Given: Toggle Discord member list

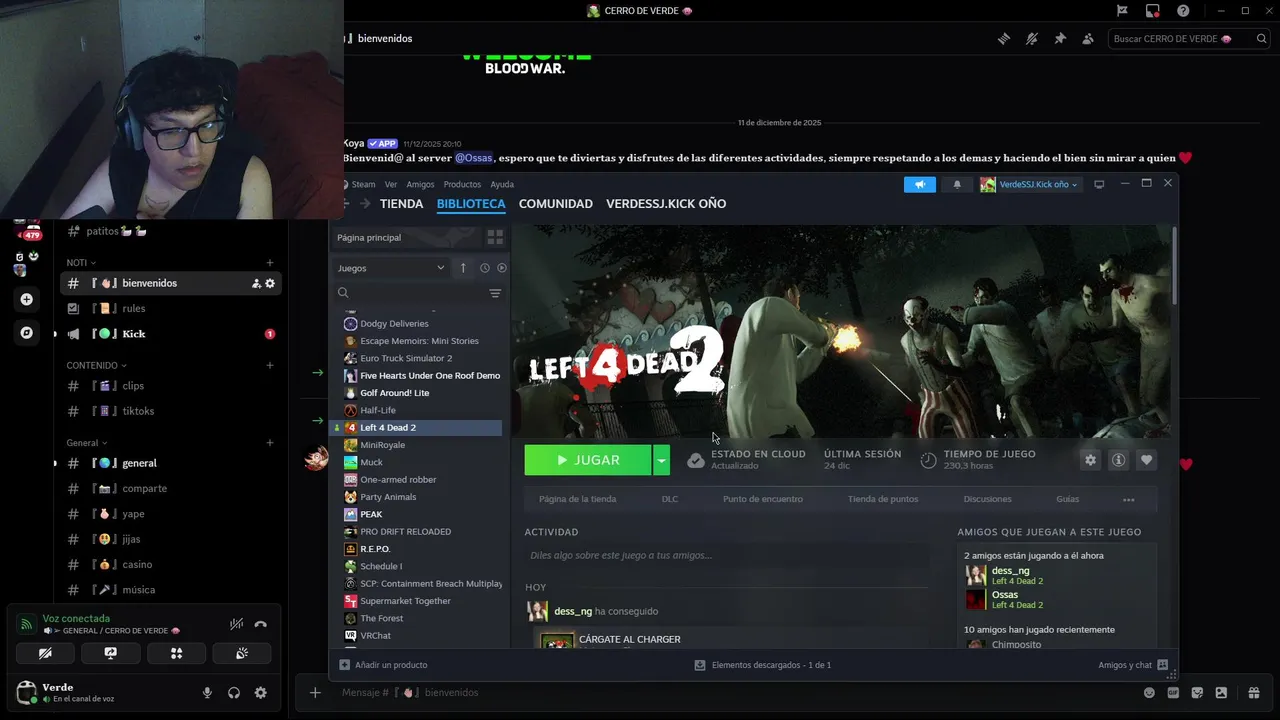Looking at the screenshot, I should click(1088, 39).
